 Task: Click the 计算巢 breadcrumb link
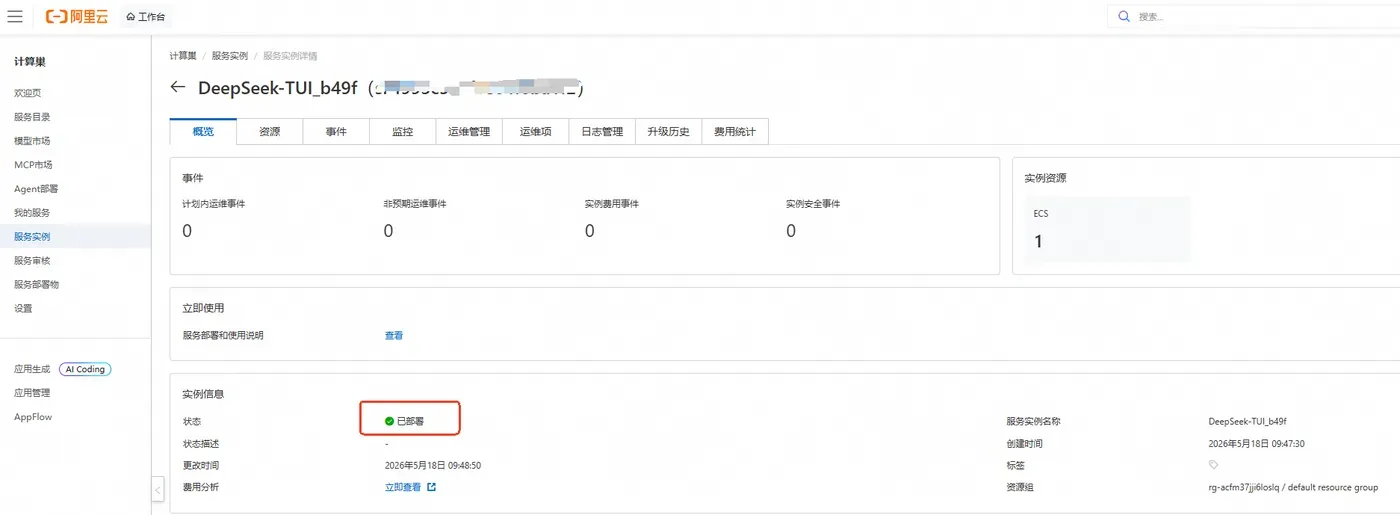[183, 56]
